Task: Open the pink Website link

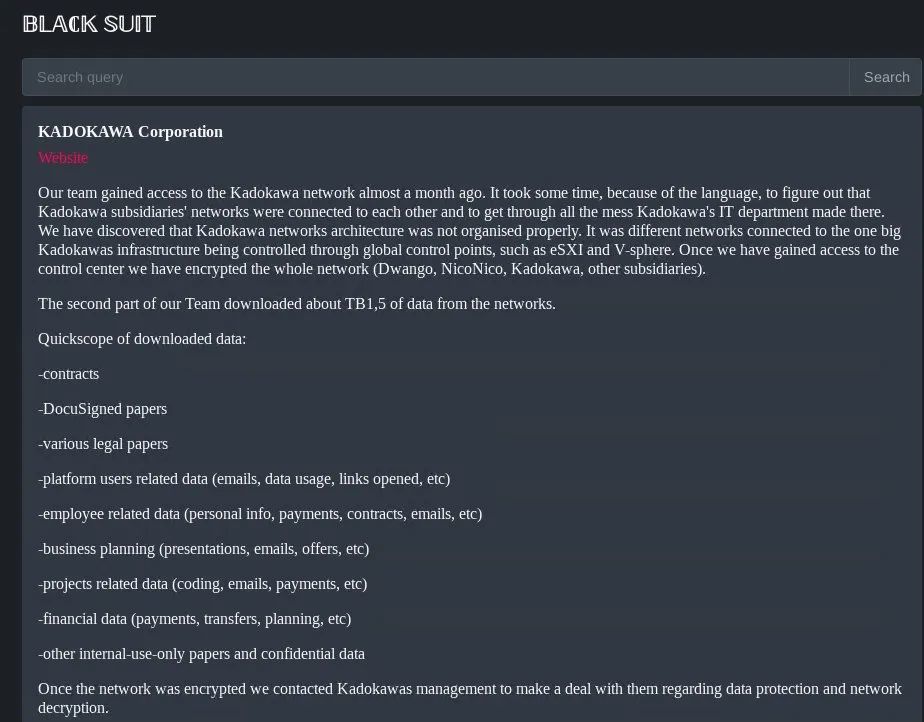Action: click(x=63, y=158)
